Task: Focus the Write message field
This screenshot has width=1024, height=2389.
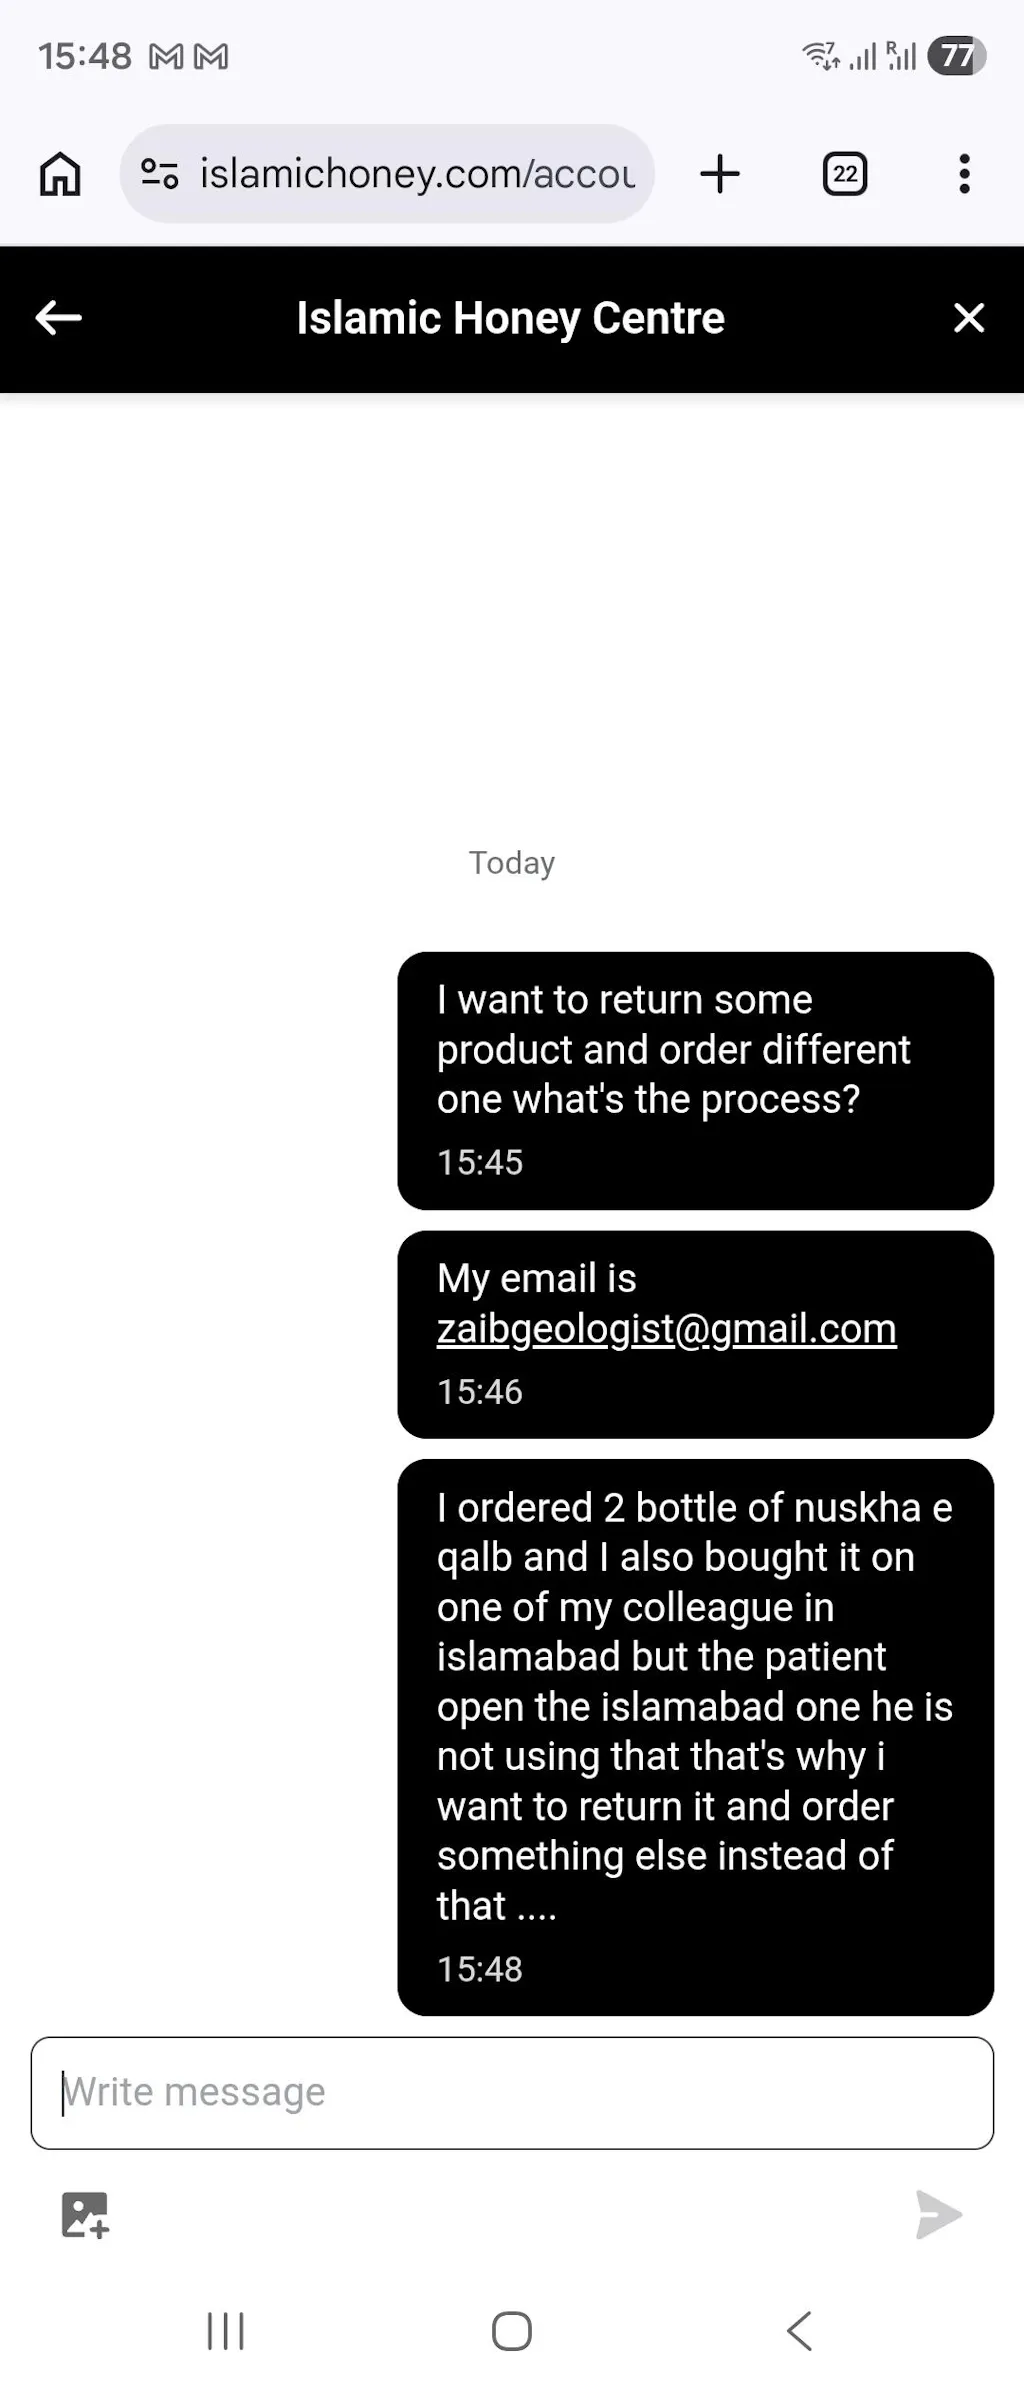Action: [x=512, y=2092]
